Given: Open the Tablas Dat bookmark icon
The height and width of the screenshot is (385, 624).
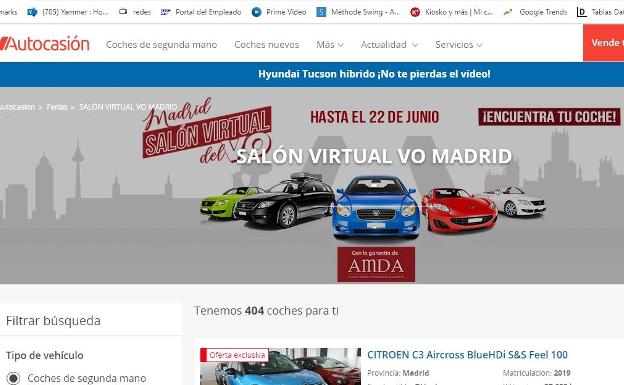Looking at the screenshot, I should (581, 12).
